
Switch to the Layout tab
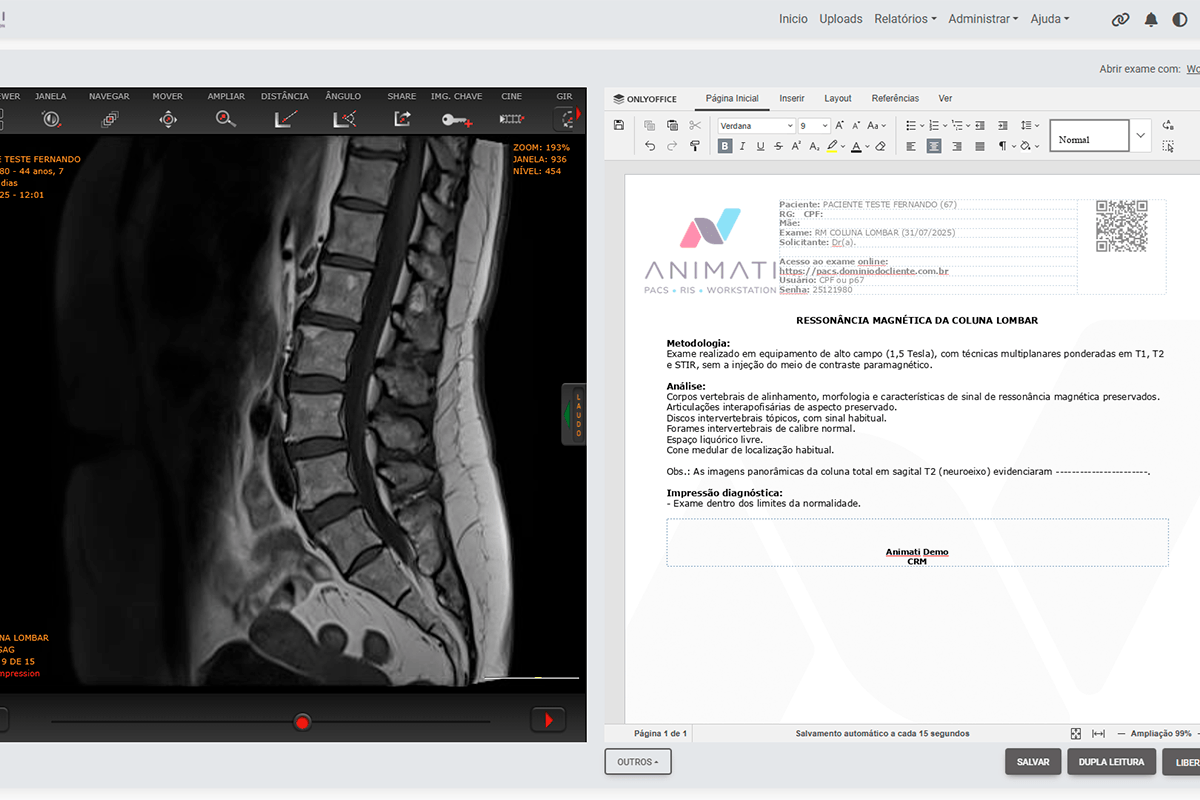[838, 98]
